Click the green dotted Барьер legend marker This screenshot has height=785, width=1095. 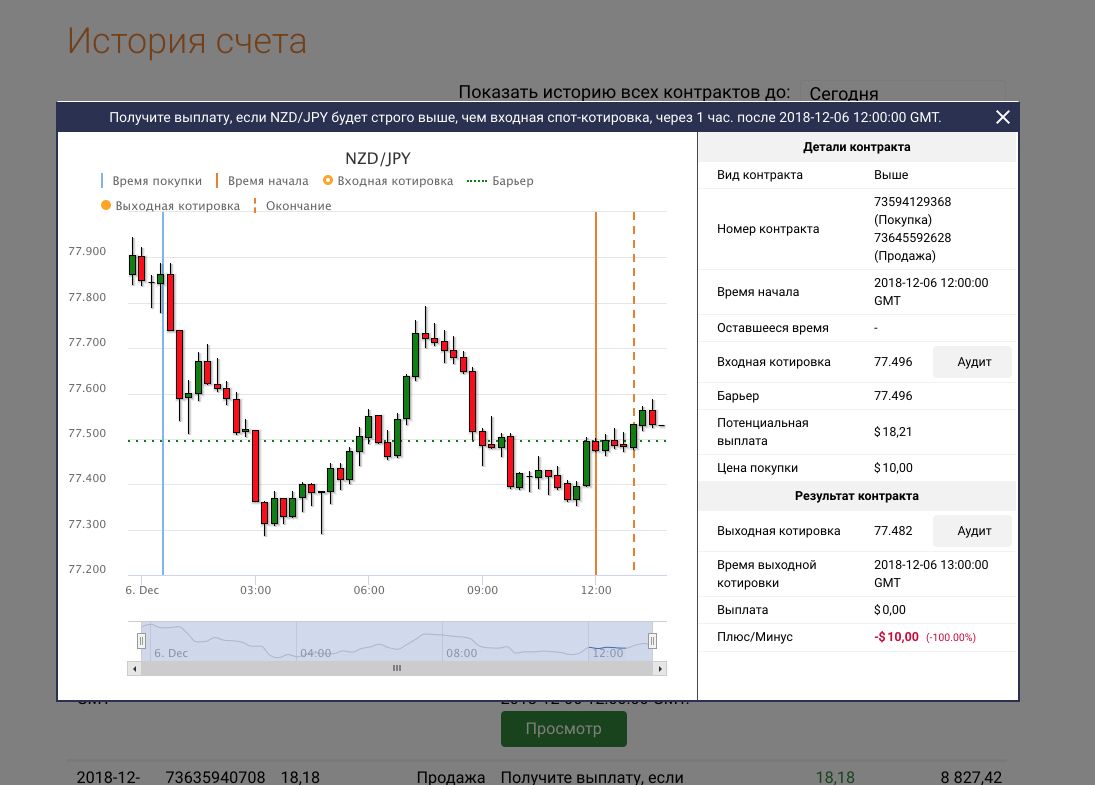pos(479,181)
